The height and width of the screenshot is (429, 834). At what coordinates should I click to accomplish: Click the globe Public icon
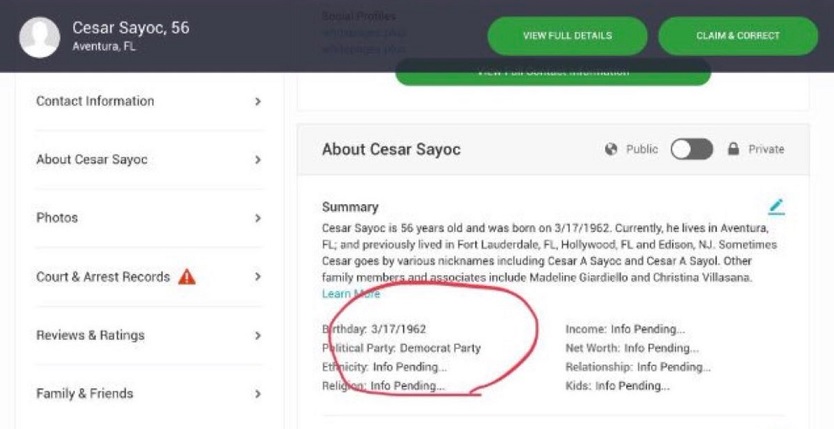(x=611, y=149)
